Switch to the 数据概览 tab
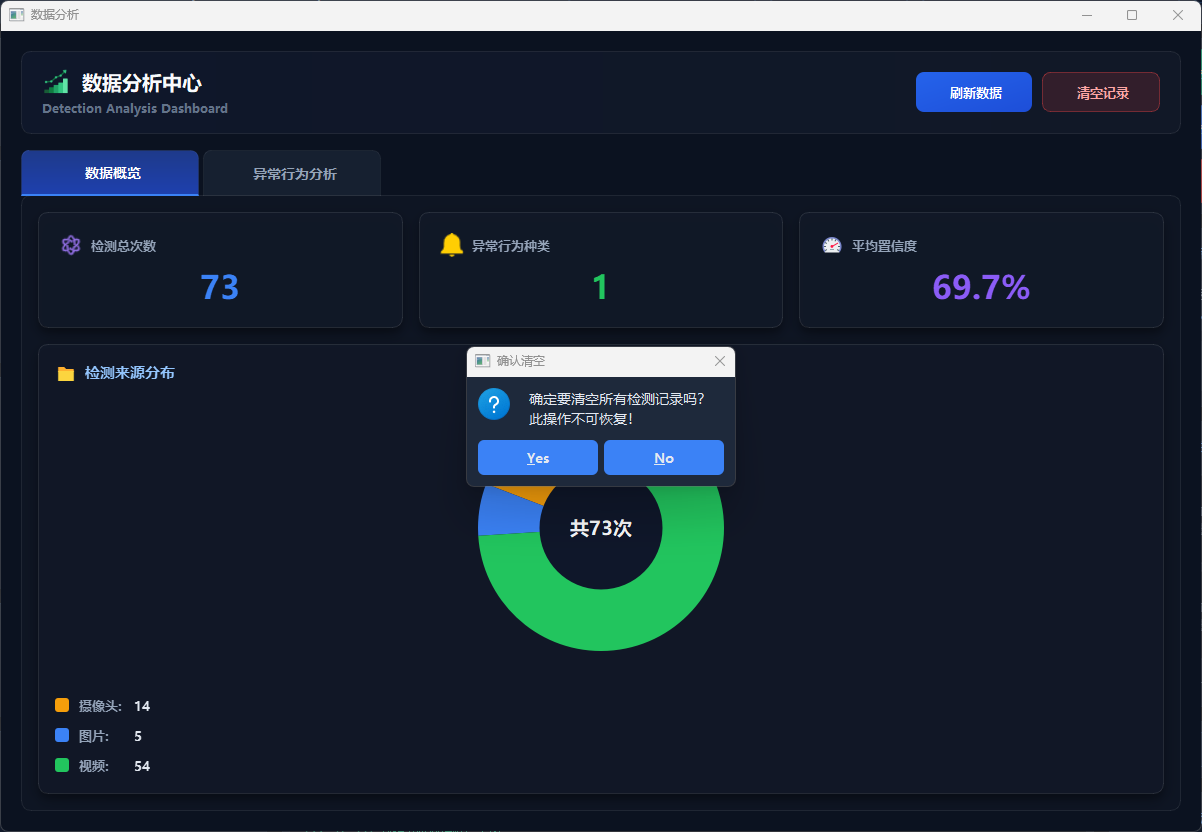The width and height of the screenshot is (1202, 832). pyautogui.click(x=111, y=173)
